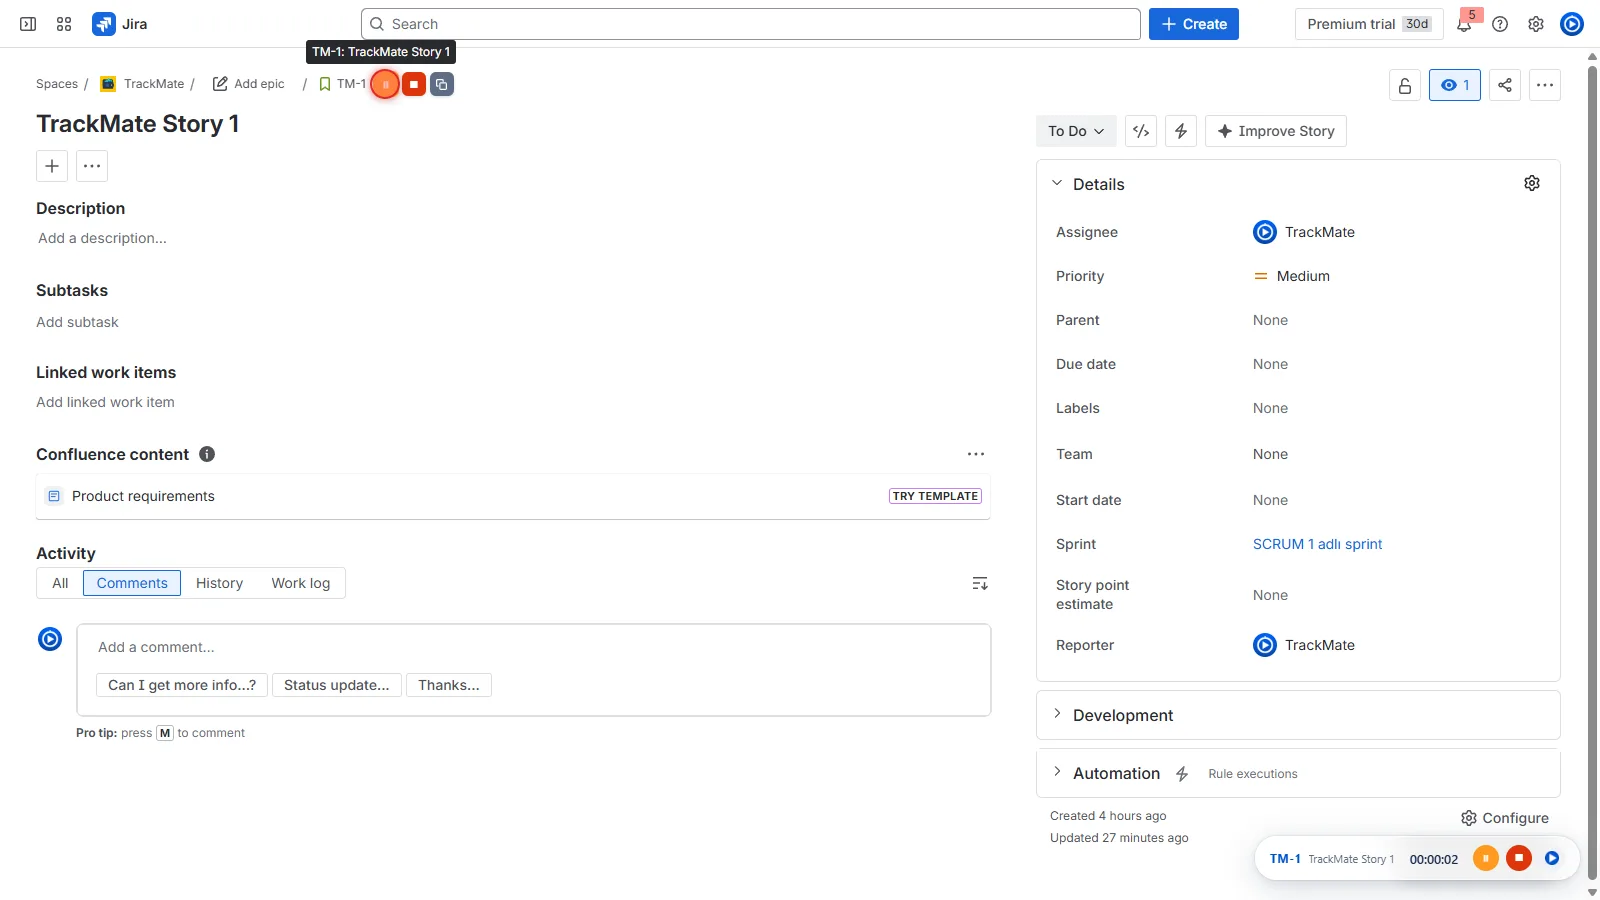Switch to the Work log tab
Viewport: 1600px width, 900px height.
[x=301, y=583]
